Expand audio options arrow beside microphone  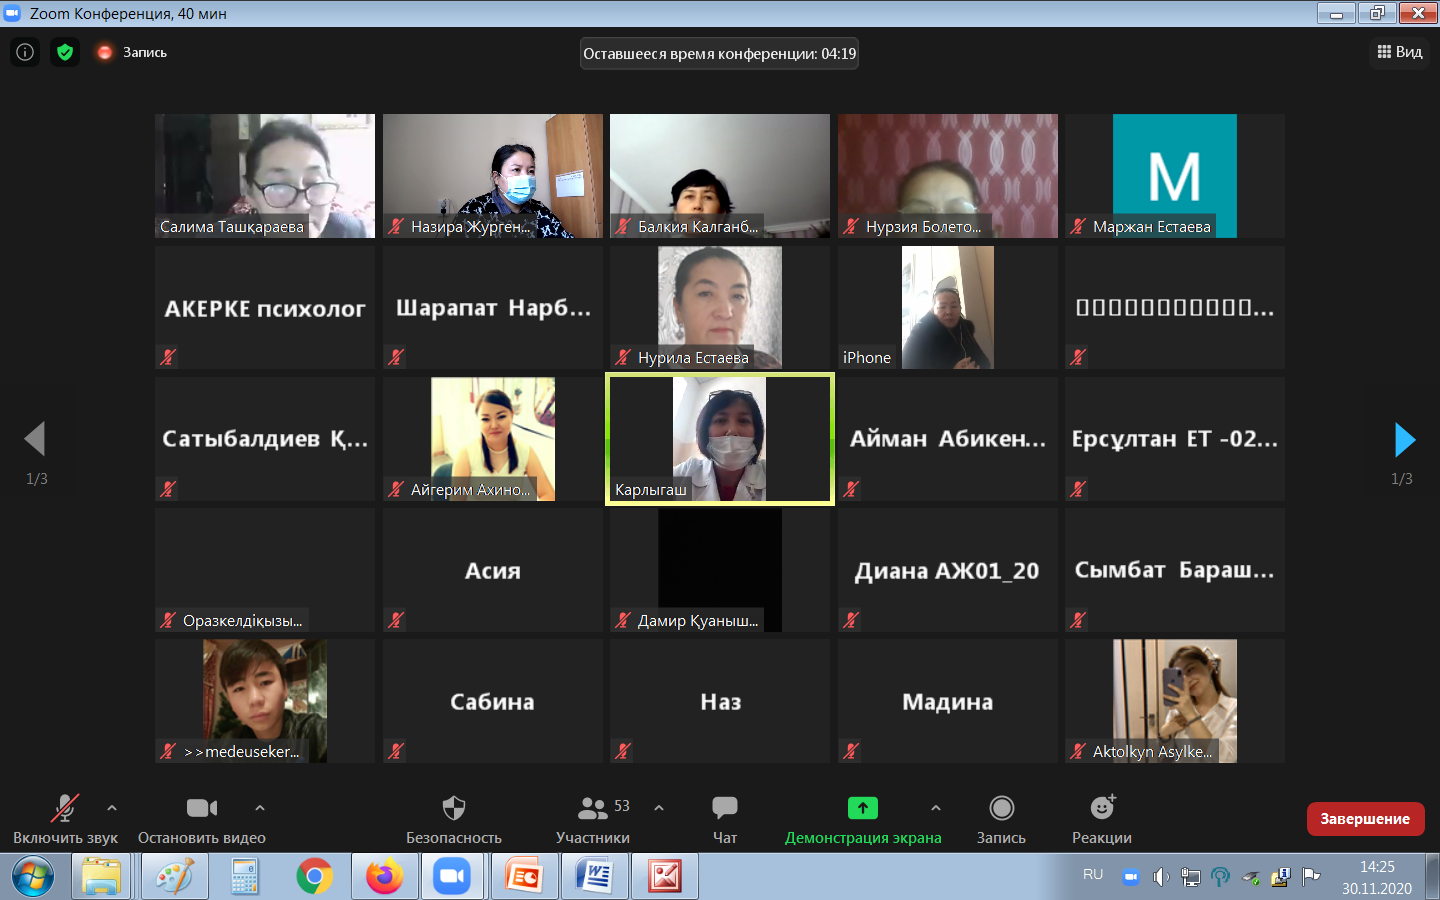point(112,807)
